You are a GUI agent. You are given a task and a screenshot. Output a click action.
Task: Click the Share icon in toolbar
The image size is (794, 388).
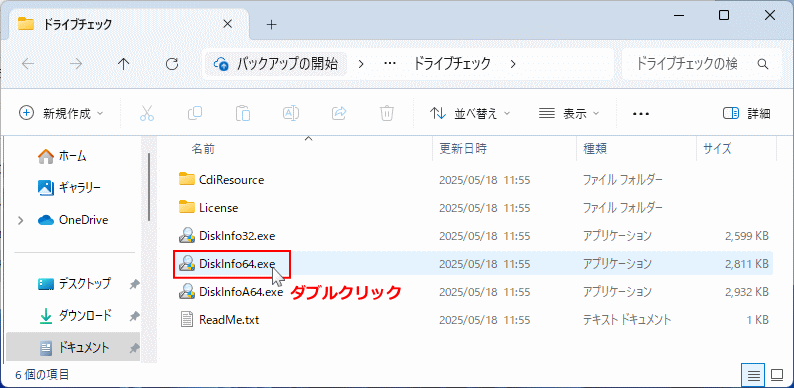[x=339, y=113]
